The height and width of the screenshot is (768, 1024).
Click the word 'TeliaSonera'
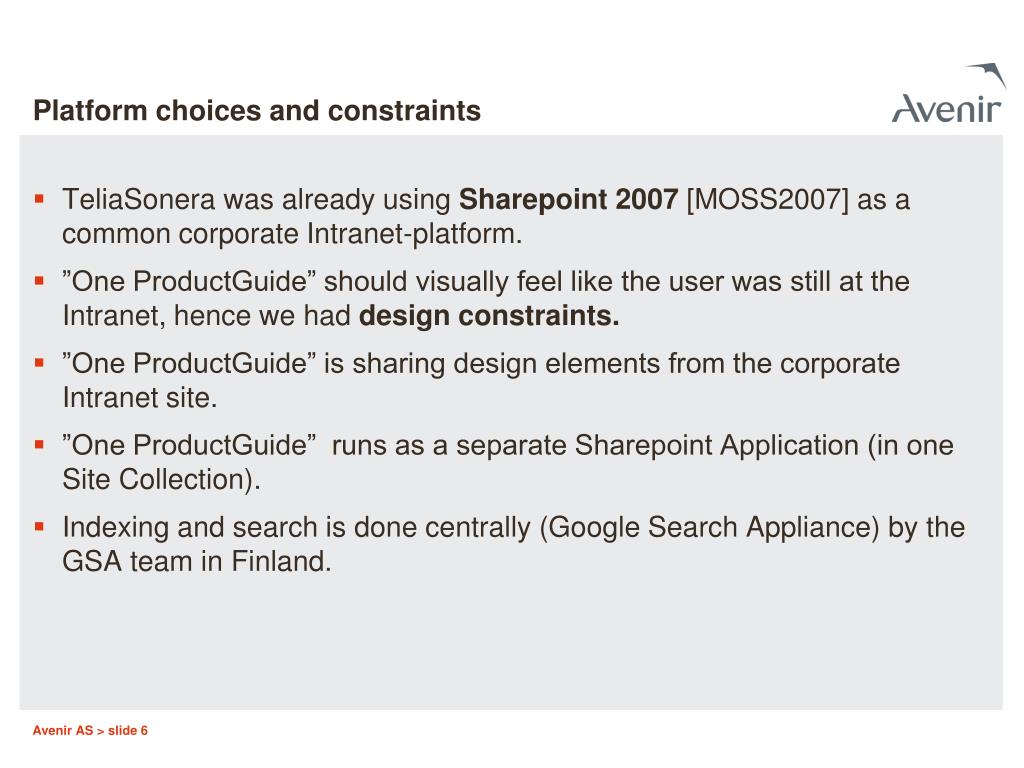pos(138,199)
